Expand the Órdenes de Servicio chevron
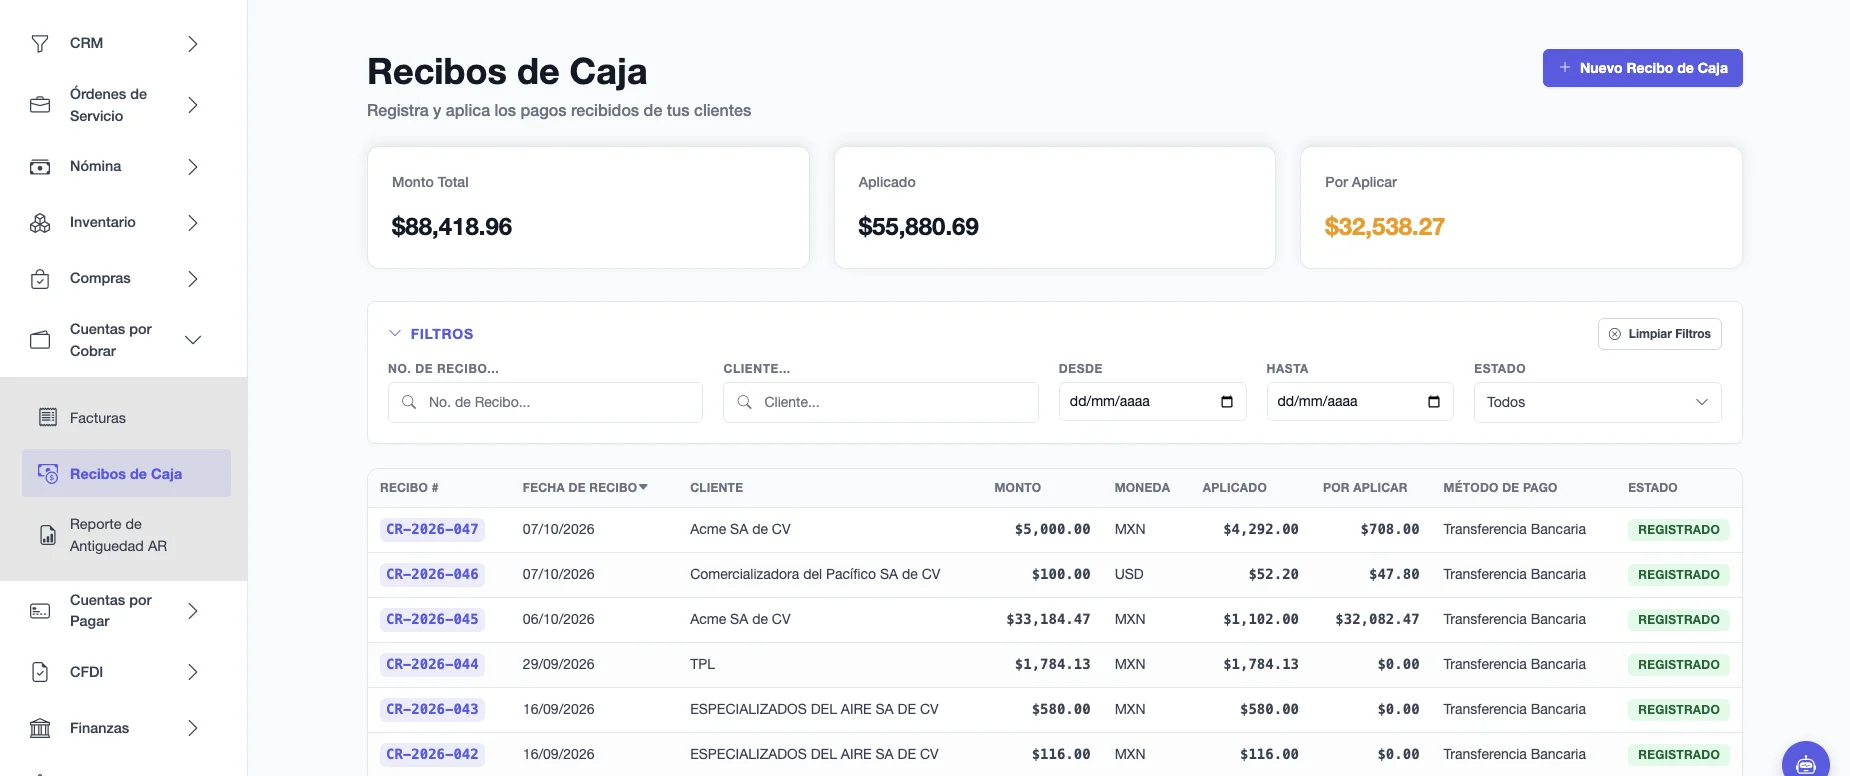This screenshot has width=1850, height=776. pyautogui.click(x=193, y=105)
